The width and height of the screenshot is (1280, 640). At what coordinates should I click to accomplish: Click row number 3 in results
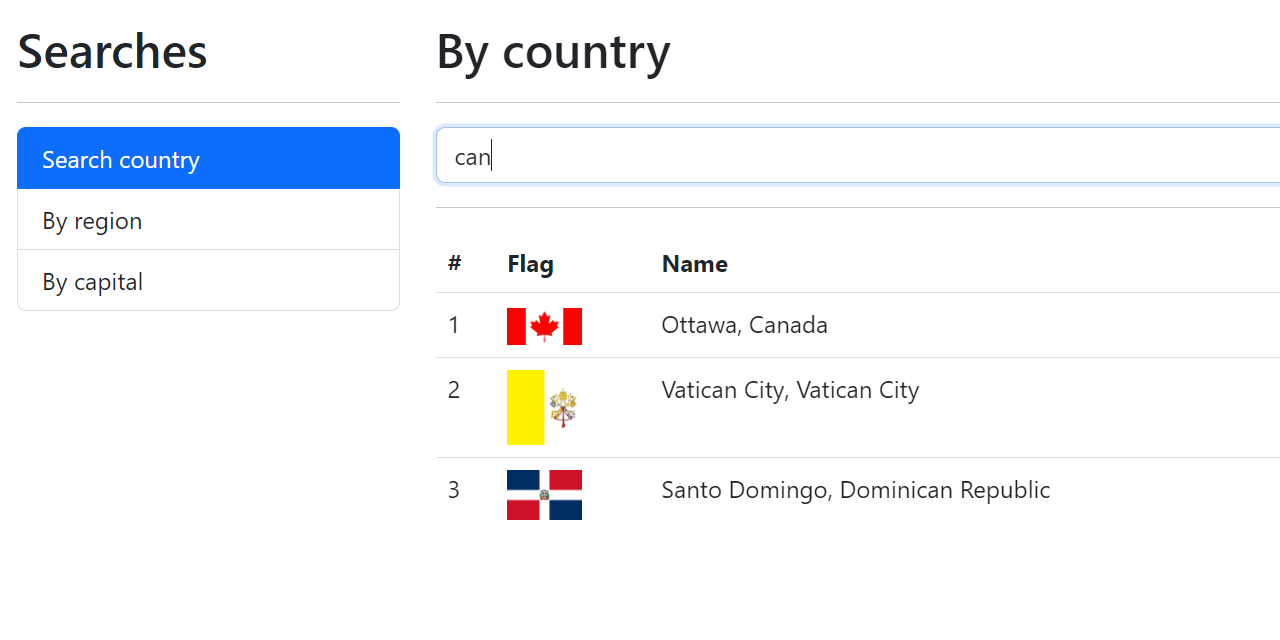click(453, 490)
